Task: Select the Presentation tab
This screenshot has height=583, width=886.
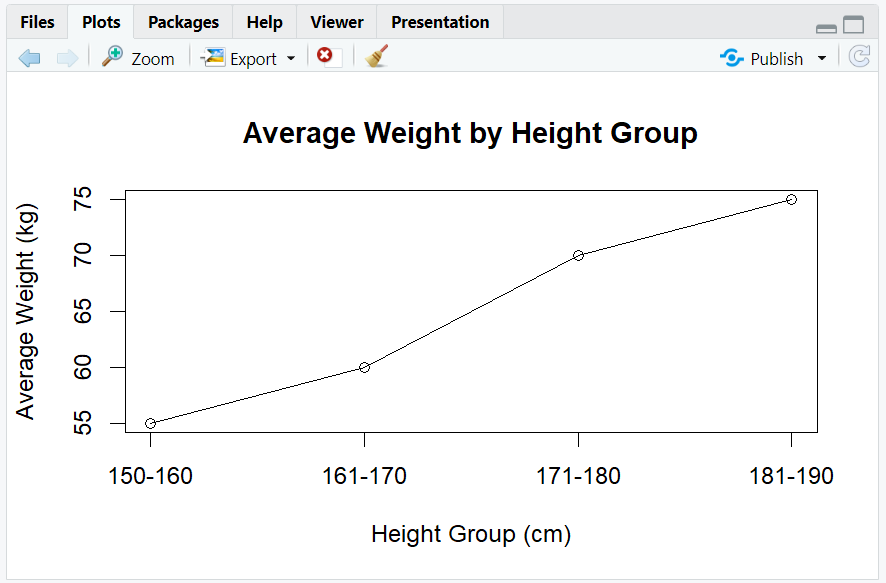Action: [439, 21]
